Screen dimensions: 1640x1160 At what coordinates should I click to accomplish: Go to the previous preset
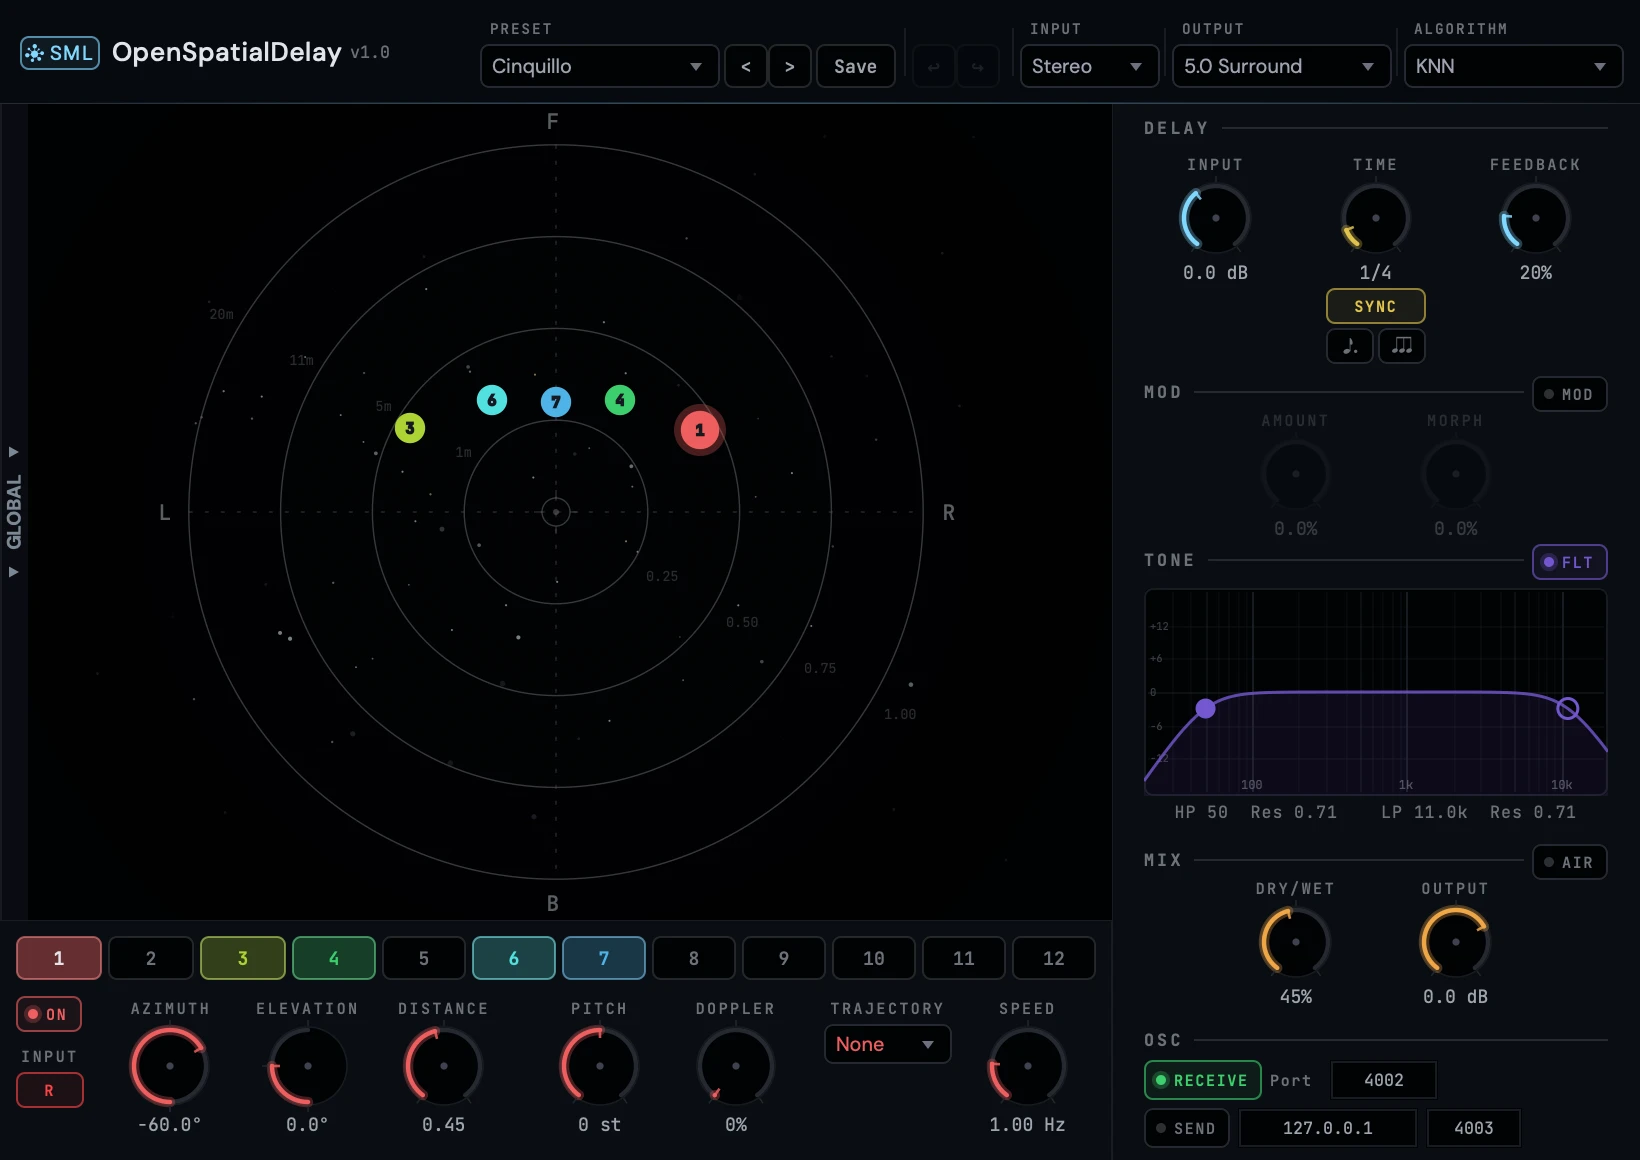[746, 67]
